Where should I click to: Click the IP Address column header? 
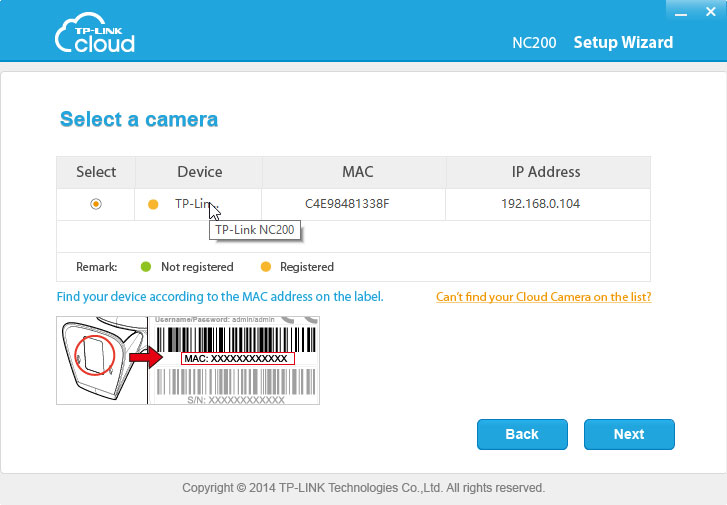pos(546,172)
